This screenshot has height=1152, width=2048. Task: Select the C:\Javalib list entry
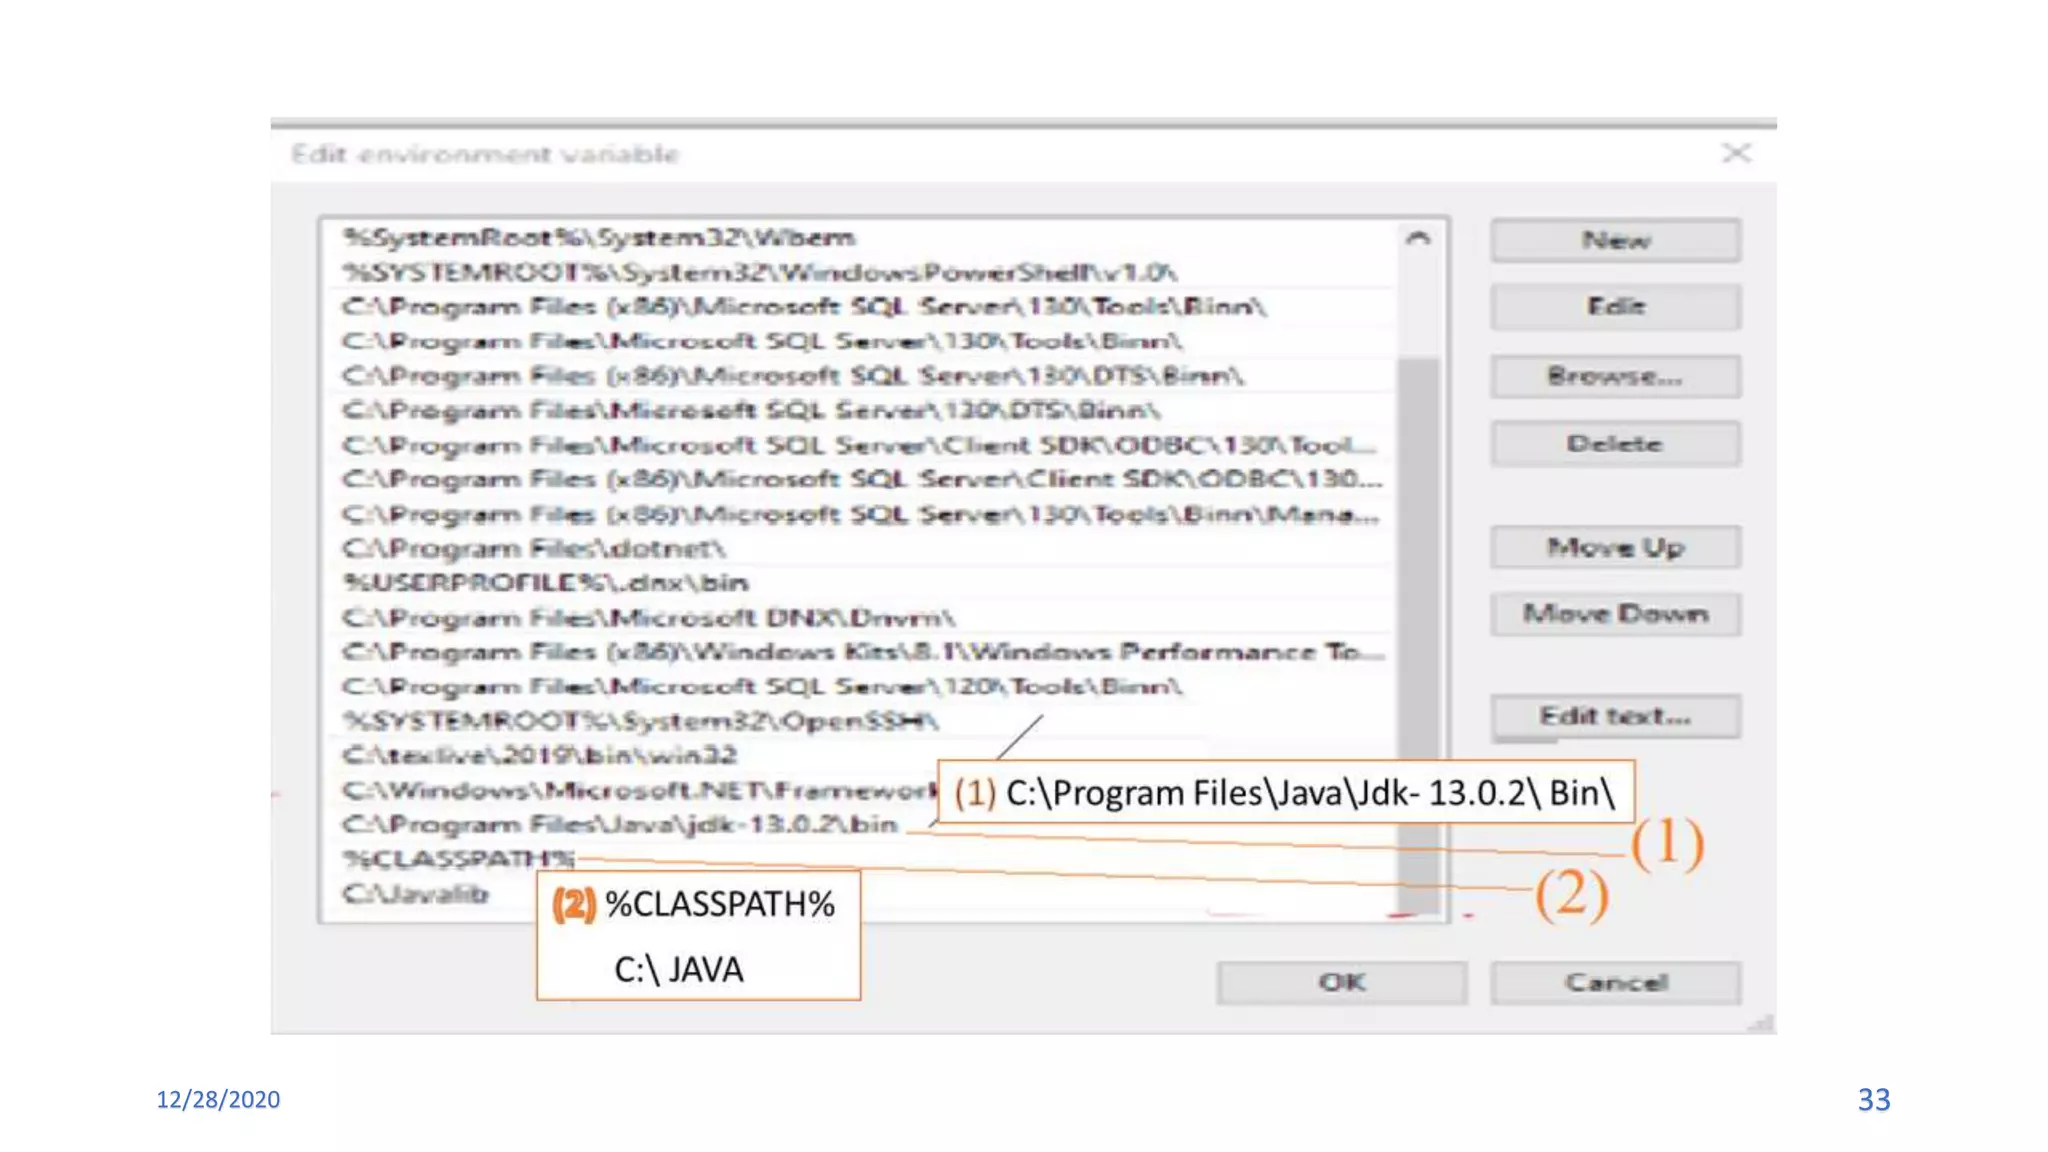pyautogui.click(x=416, y=893)
